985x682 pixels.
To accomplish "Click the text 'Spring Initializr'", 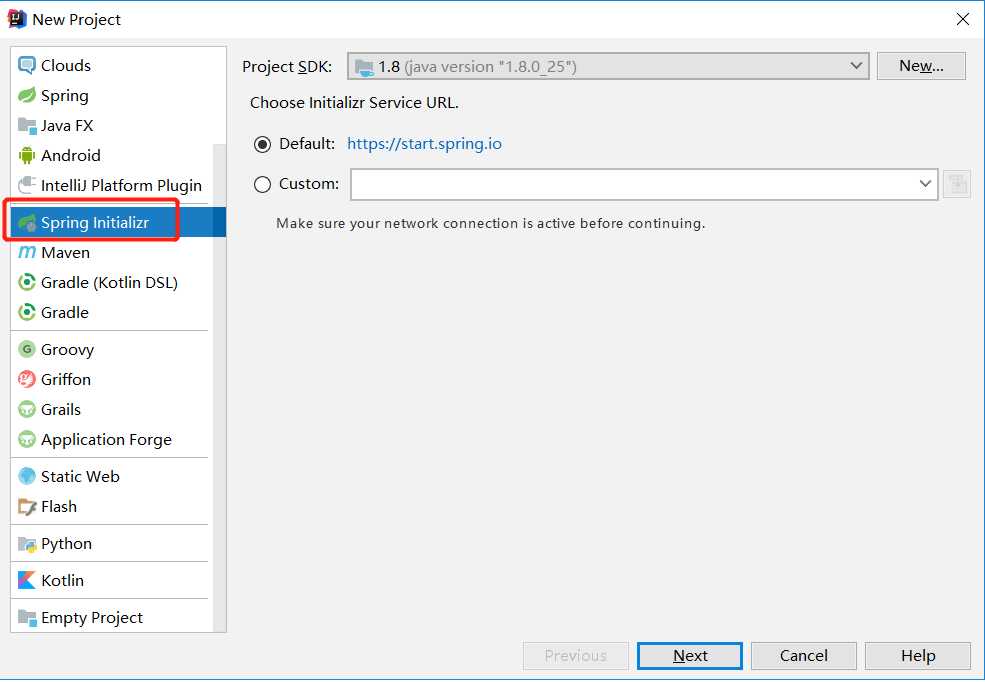I will (x=95, y=222).
